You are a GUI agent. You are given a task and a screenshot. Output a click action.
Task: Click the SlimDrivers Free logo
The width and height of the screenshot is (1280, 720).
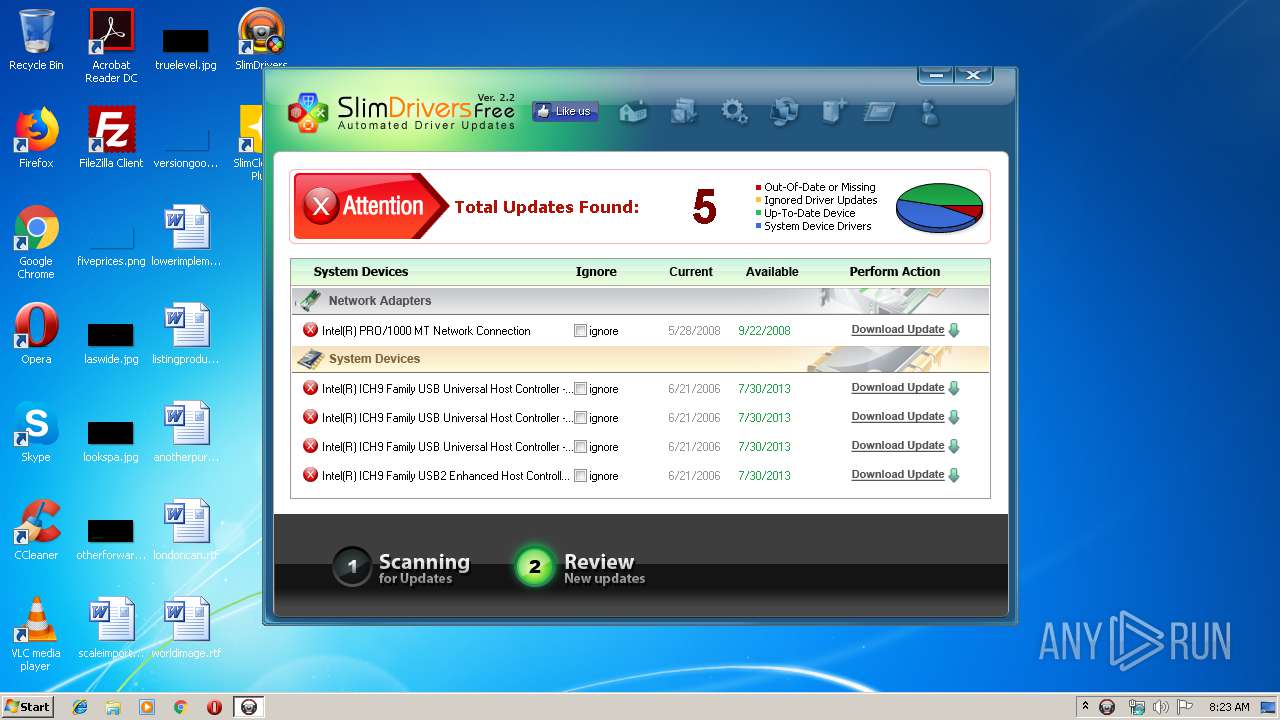pos(402,112)
